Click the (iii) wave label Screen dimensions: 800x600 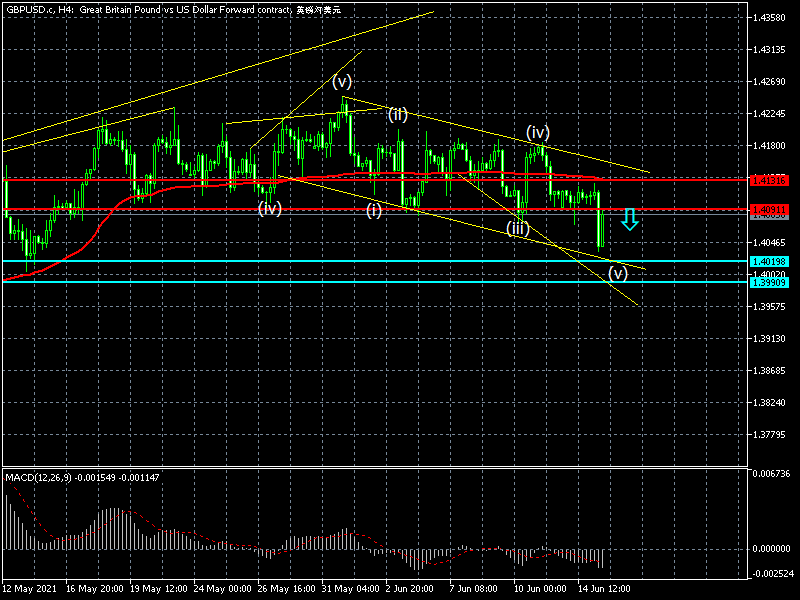[x=517, y=228]
